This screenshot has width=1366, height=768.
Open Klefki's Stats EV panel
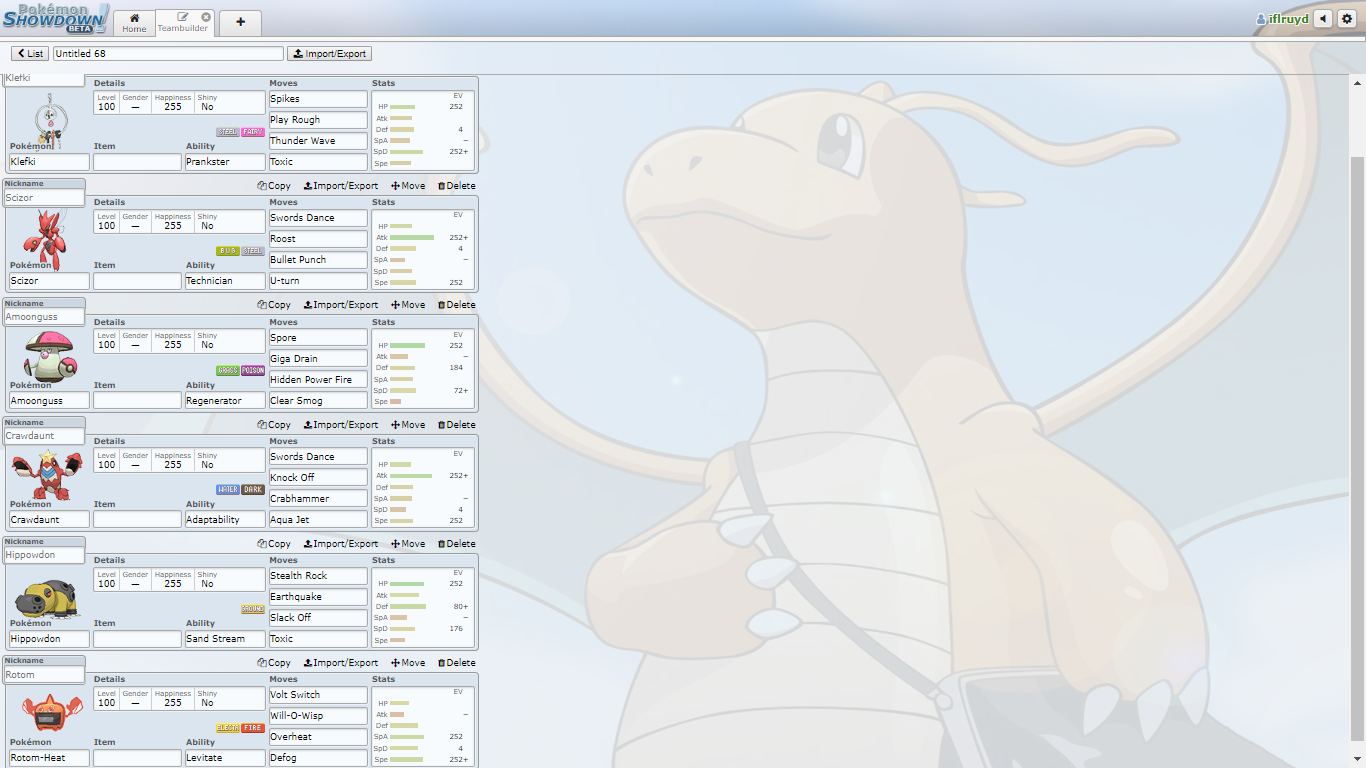point(422,130)
